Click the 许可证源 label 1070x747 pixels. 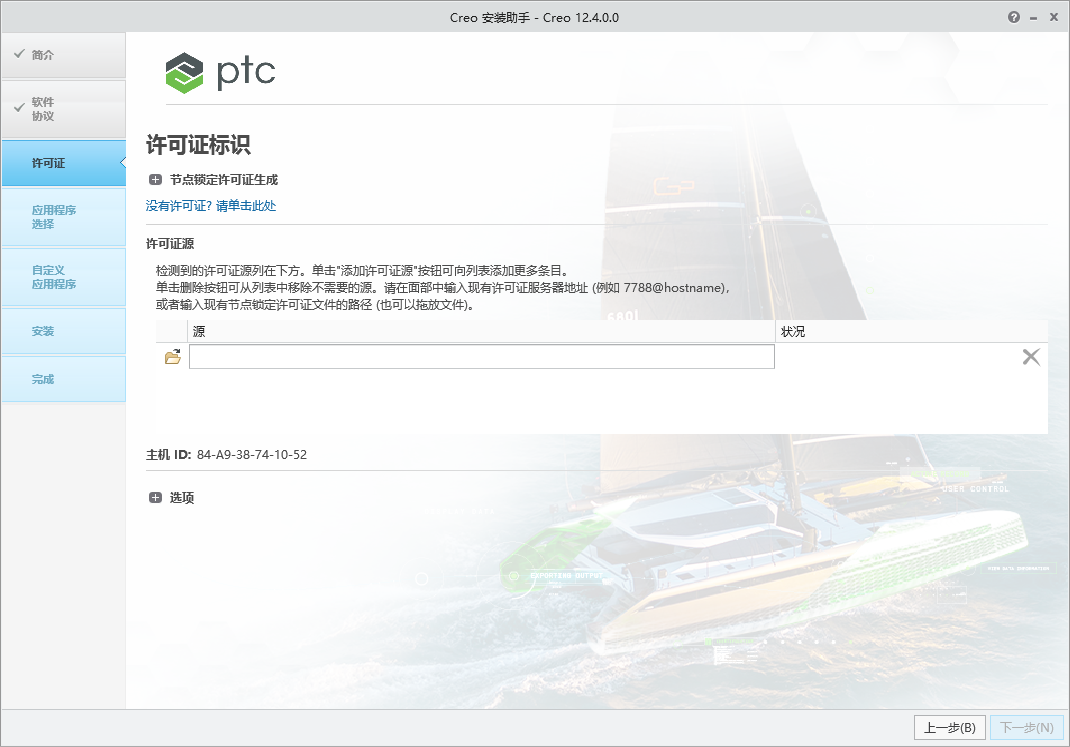[x=170, y=244]
